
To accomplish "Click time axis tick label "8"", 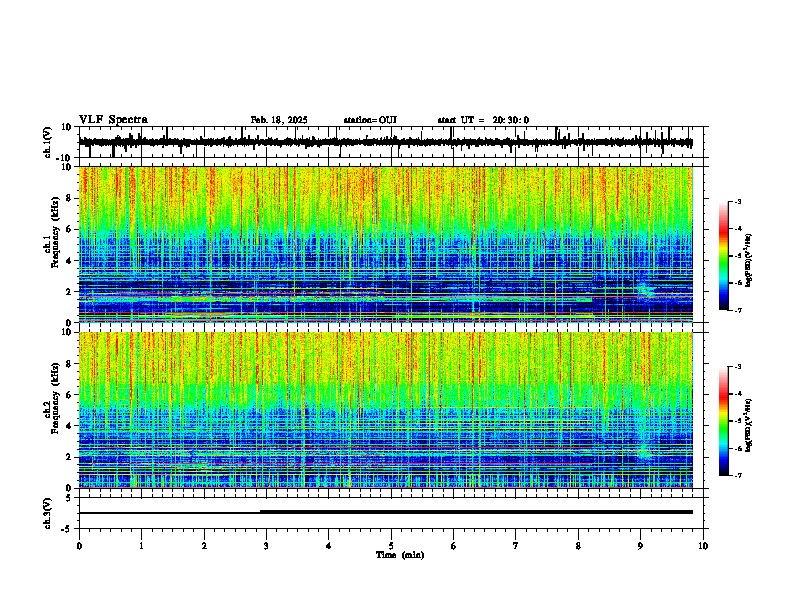I will (578, 546).
